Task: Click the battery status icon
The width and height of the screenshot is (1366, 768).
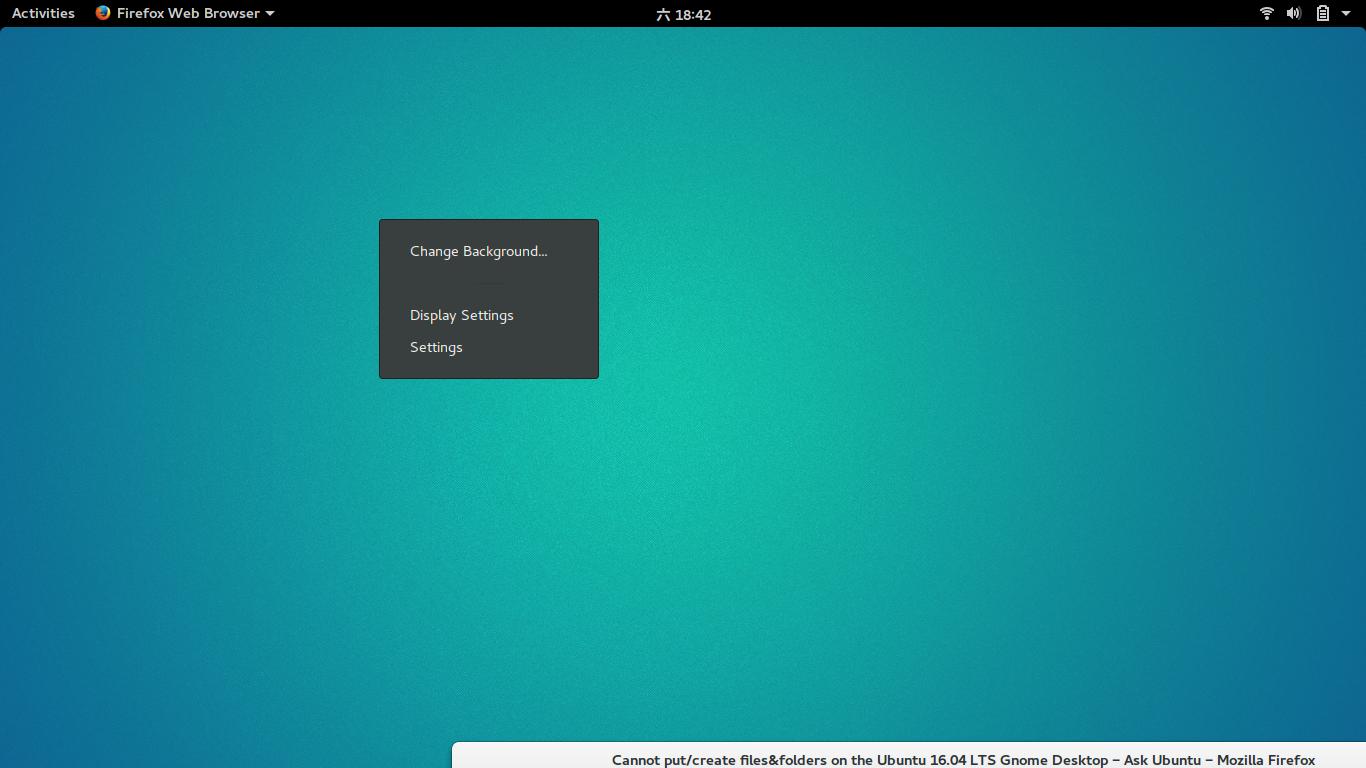Action: point(1322,13)
